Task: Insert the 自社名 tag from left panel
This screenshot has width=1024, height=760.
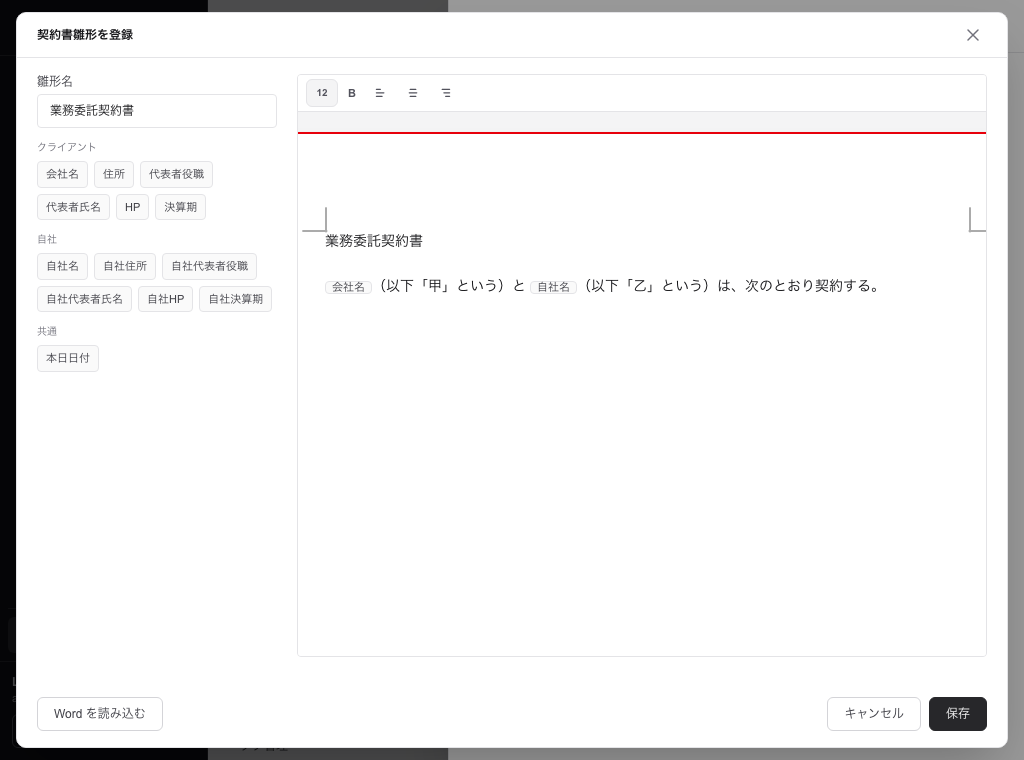Action: click(62, 266)
